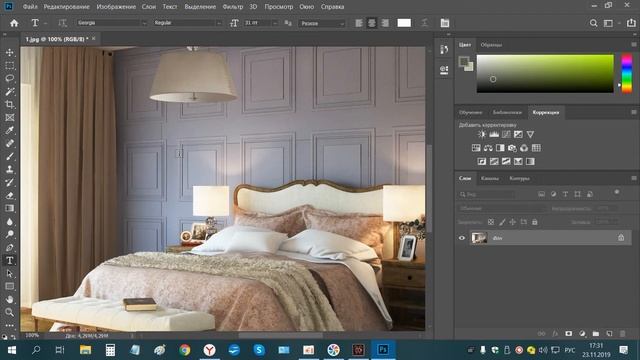Select the Dodge tool
Image resolution: width=640 pixels, height=360 pixels.
click(9, 234)
